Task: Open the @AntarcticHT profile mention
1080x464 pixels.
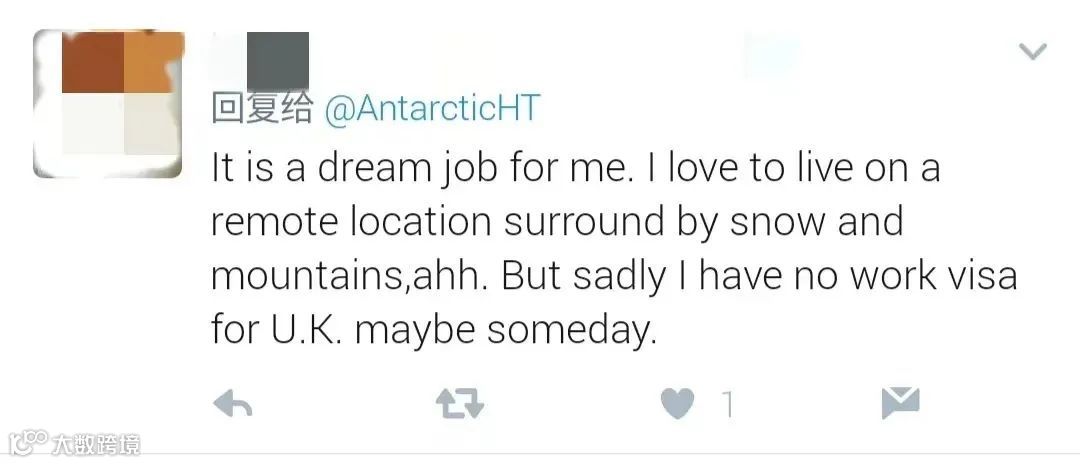Action: coord(432,109)
